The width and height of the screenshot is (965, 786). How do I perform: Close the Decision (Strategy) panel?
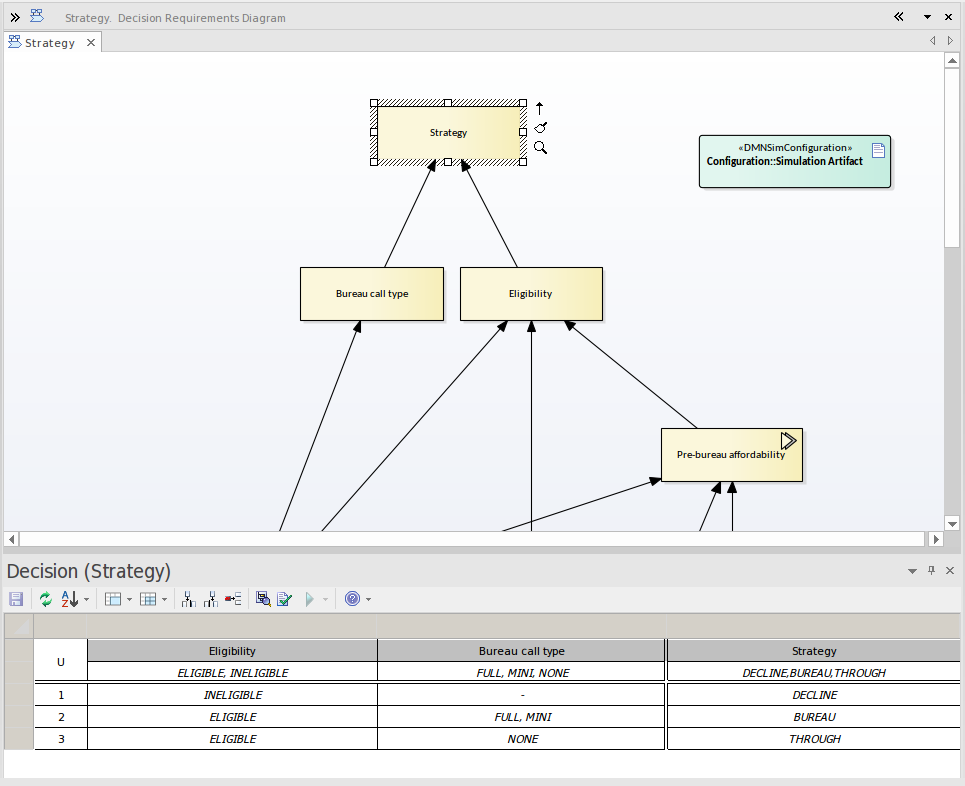coord(950,571)
